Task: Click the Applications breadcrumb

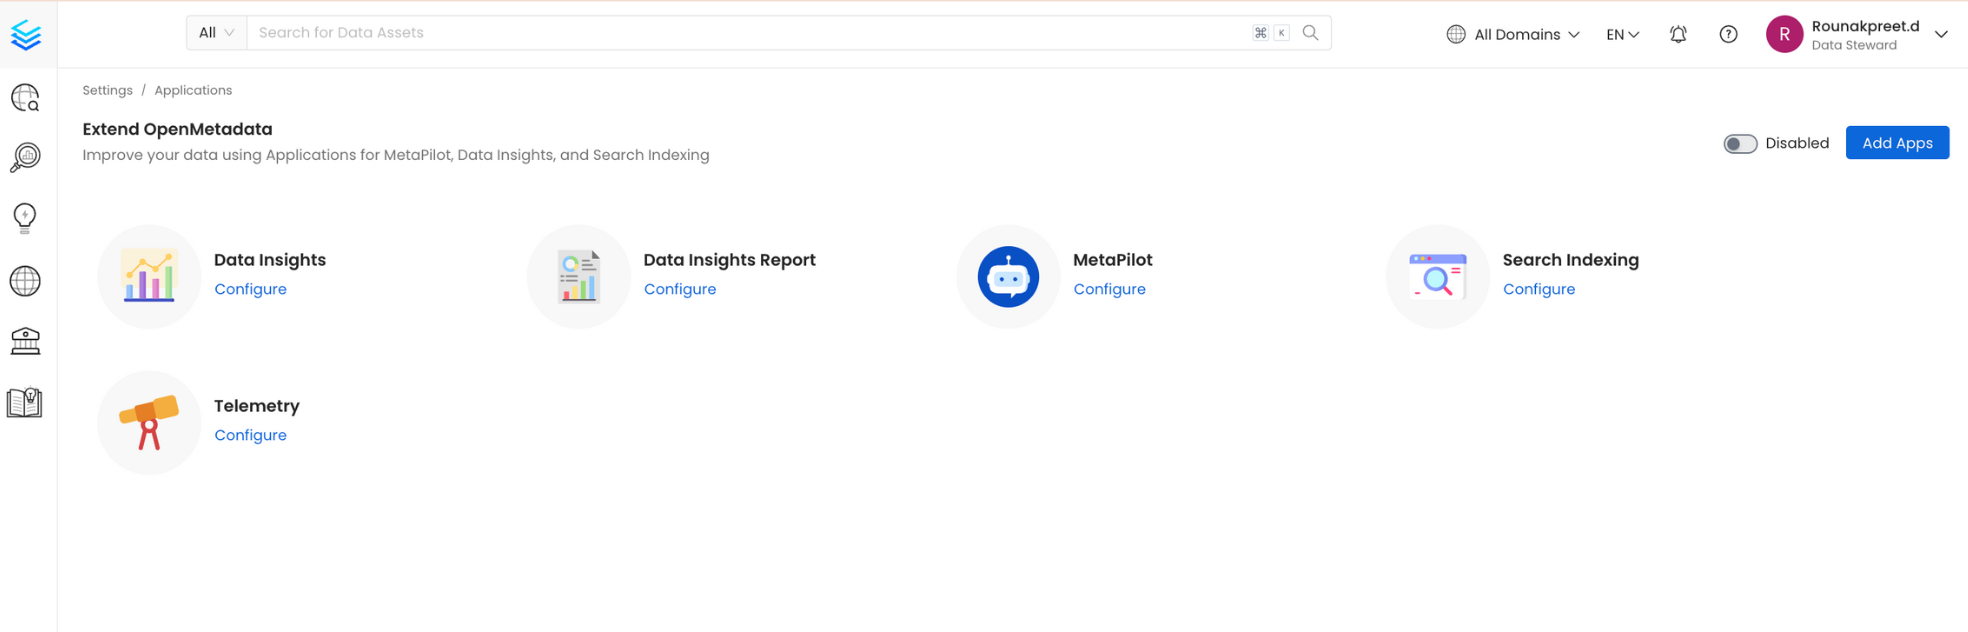Action: [x=193, y=90]
